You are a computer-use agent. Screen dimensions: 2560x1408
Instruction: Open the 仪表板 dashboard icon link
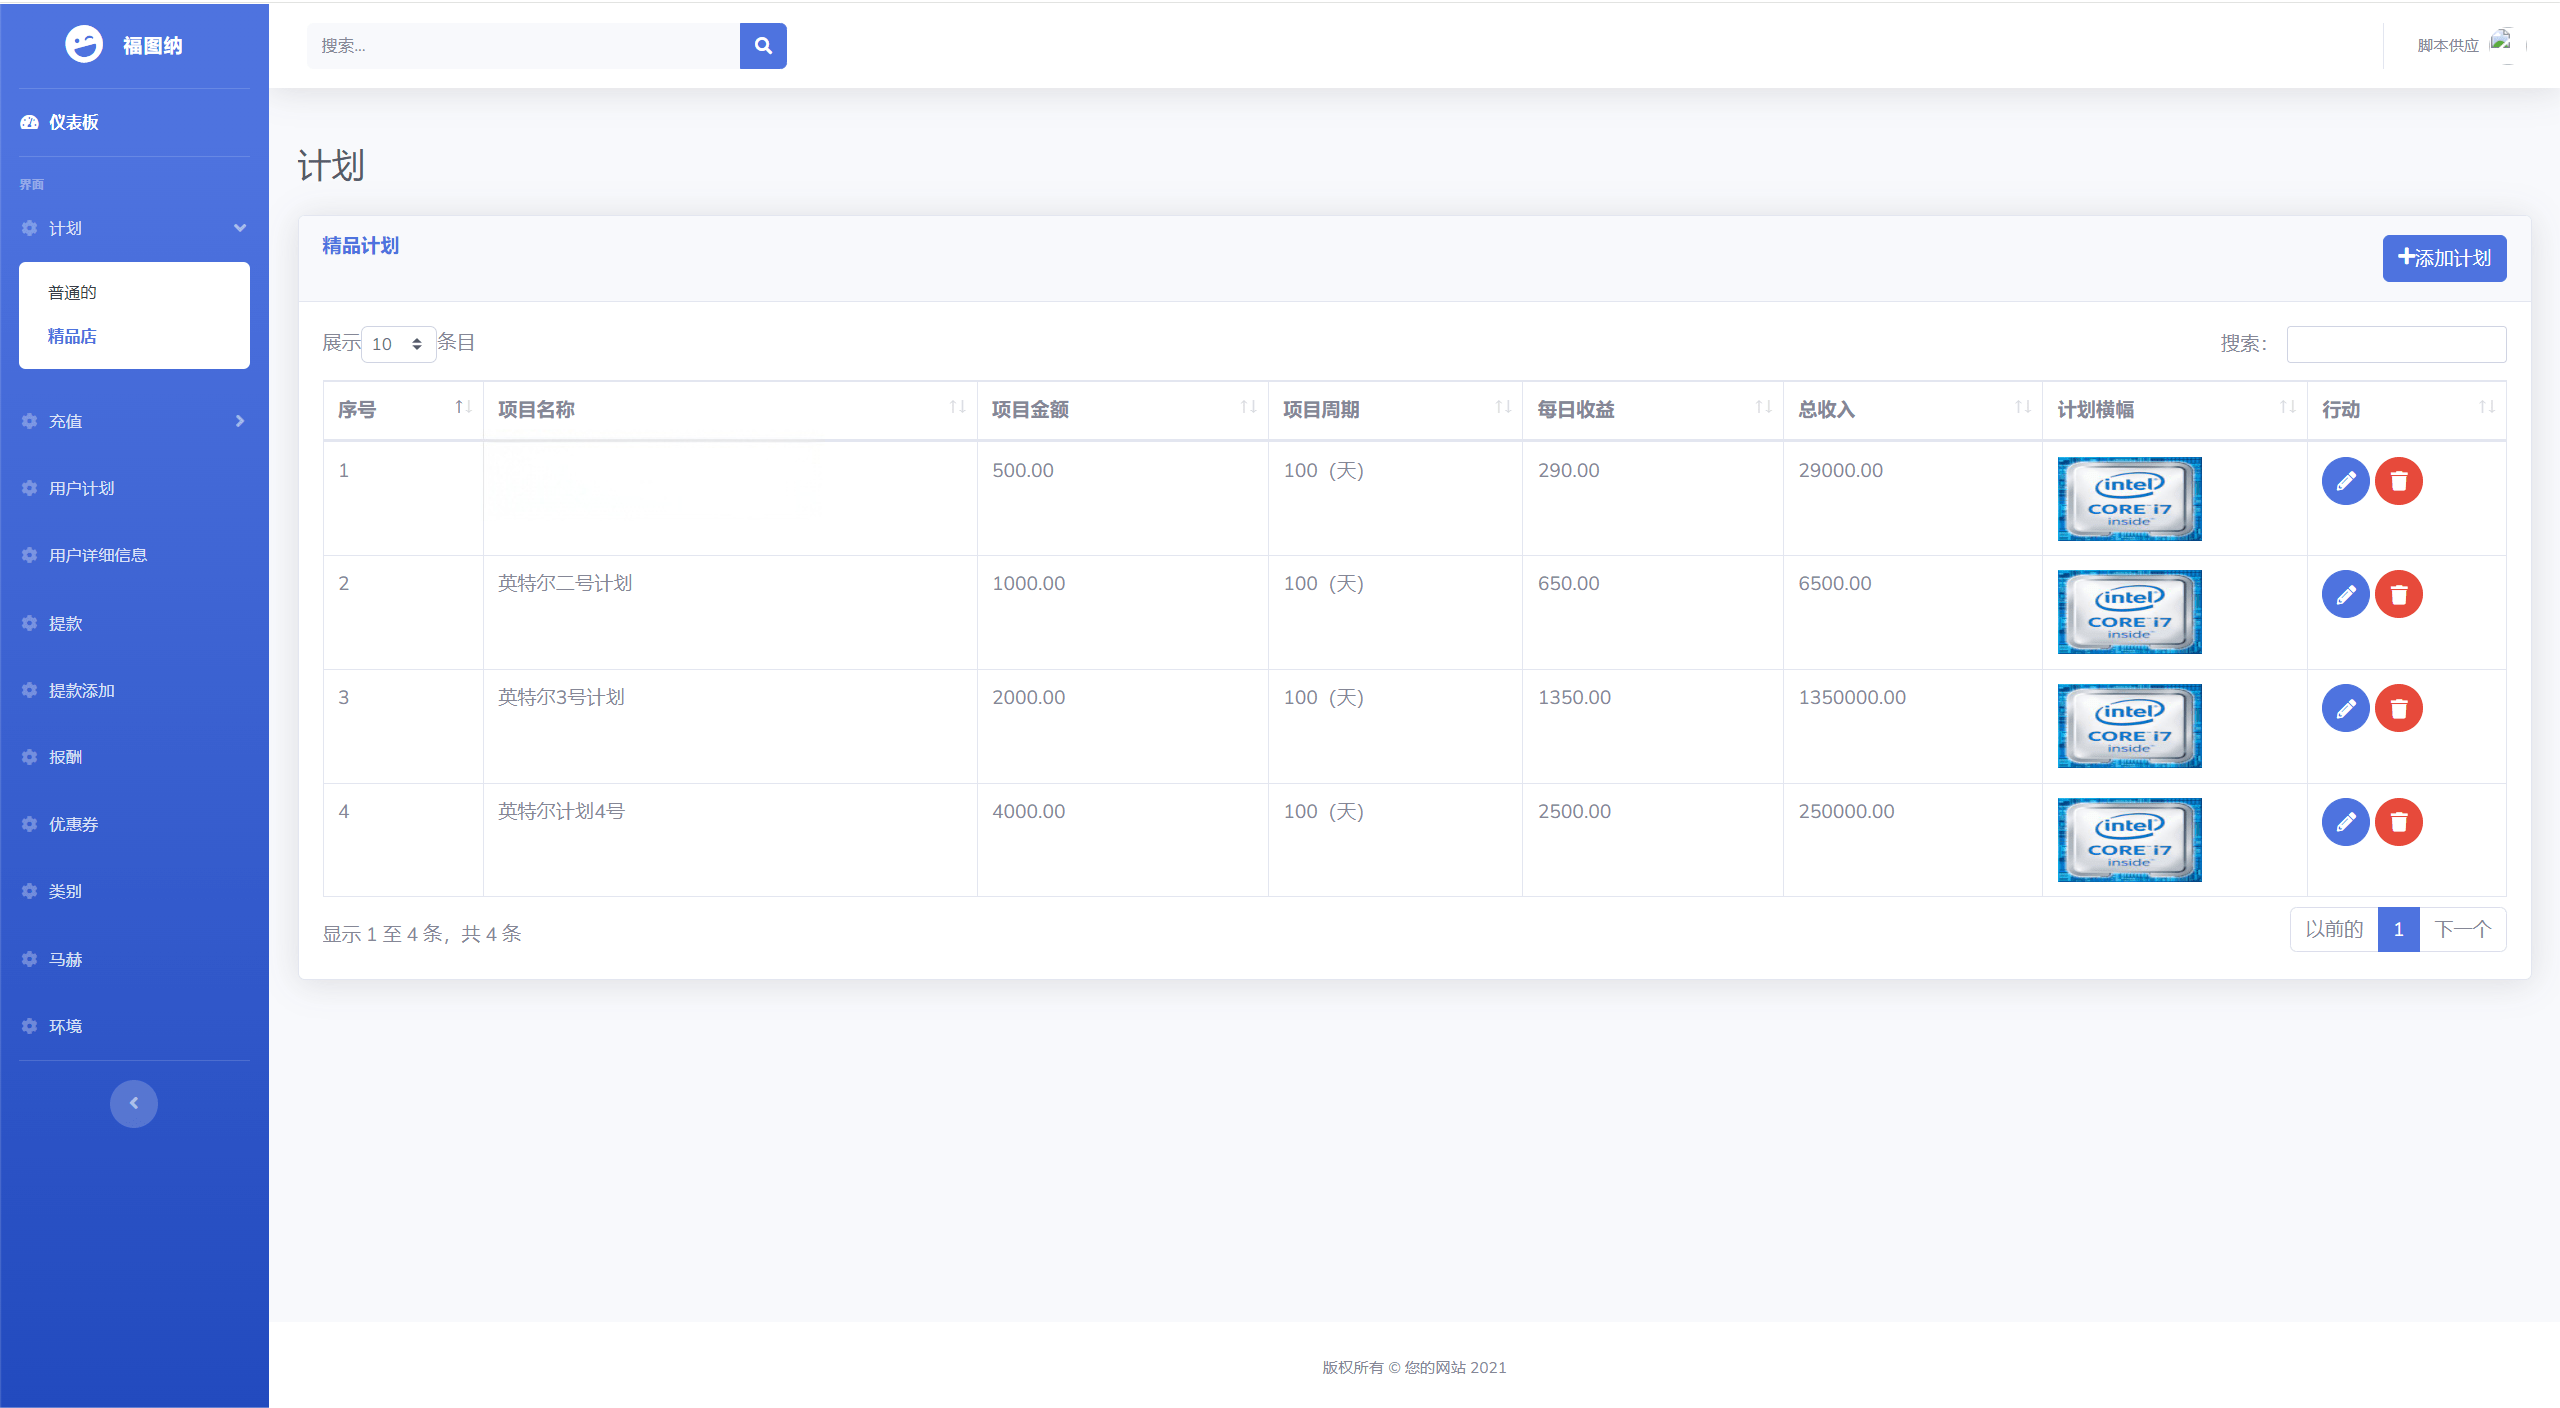30,122
